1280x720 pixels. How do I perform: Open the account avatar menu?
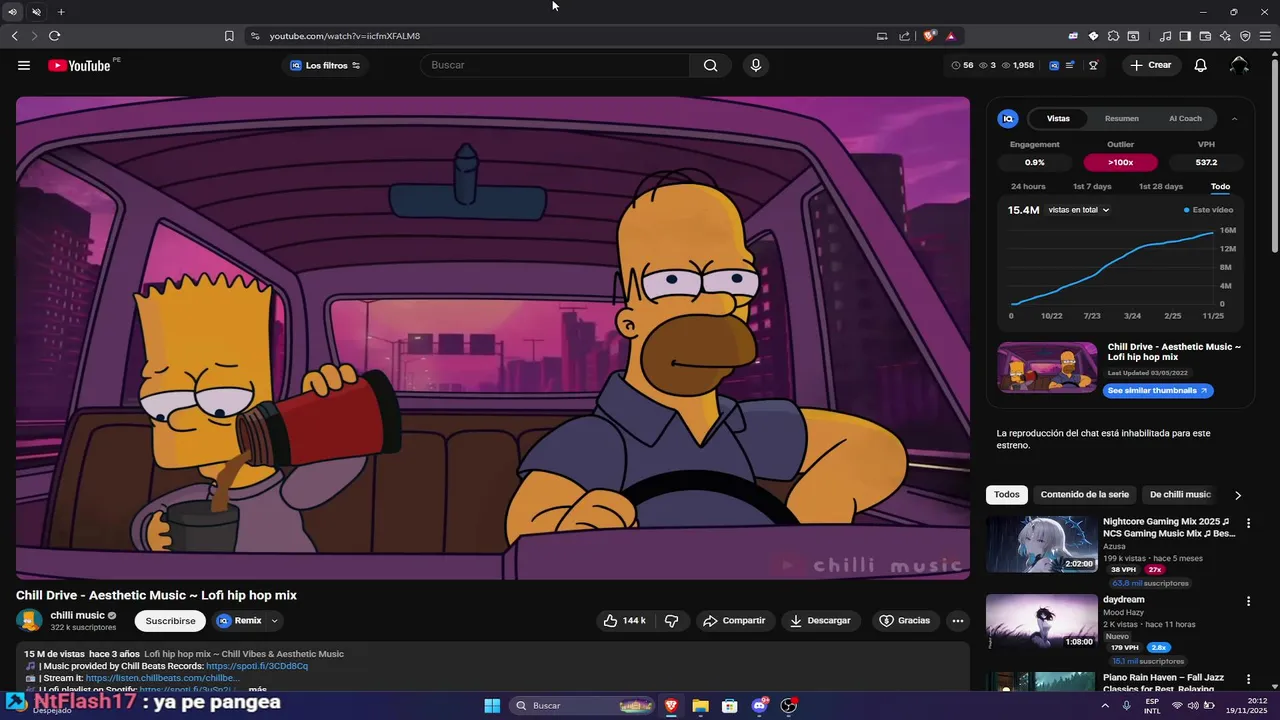coord(1239,65)
